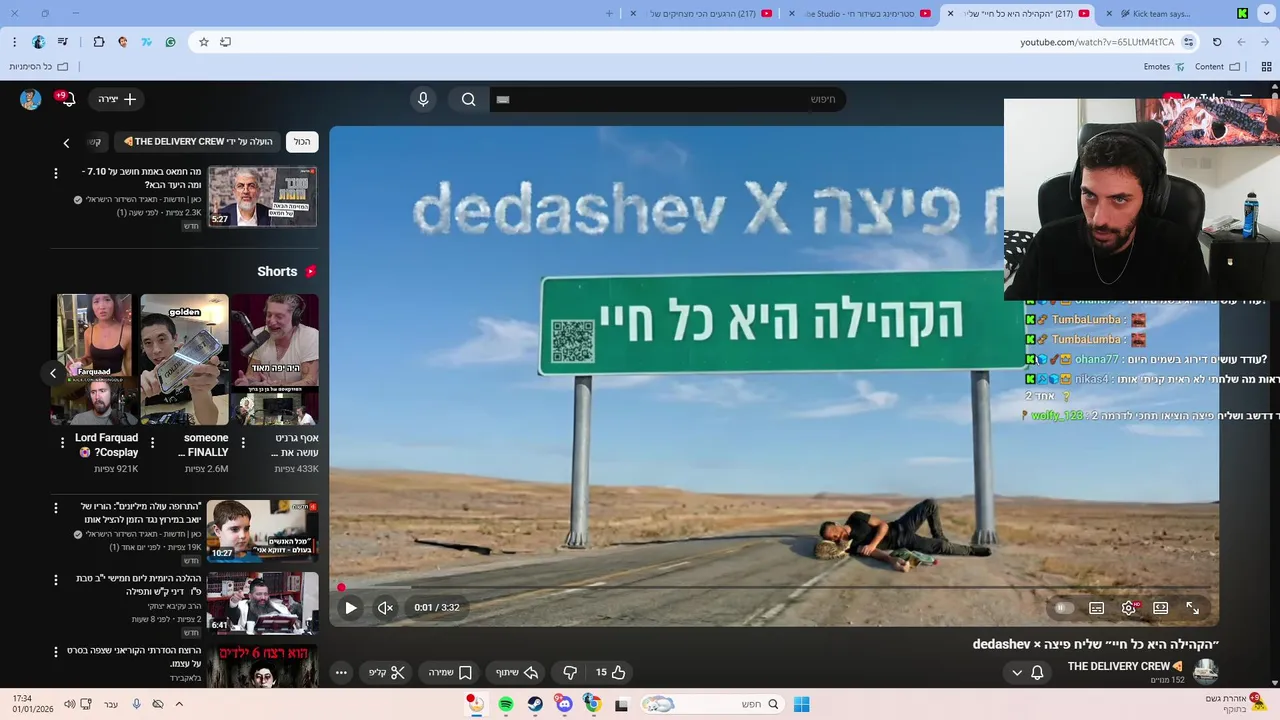This screenshot has height=720, width=1280.
Task: Click the red video progress bar
Action: click(774, 587)
